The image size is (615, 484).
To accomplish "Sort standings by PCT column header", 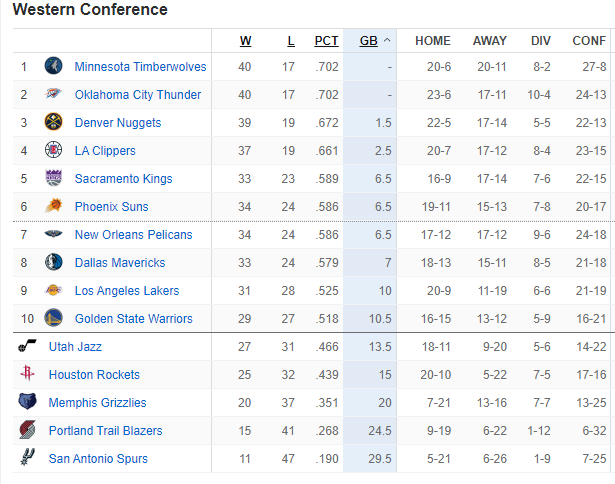I will [x=326, y=41].
